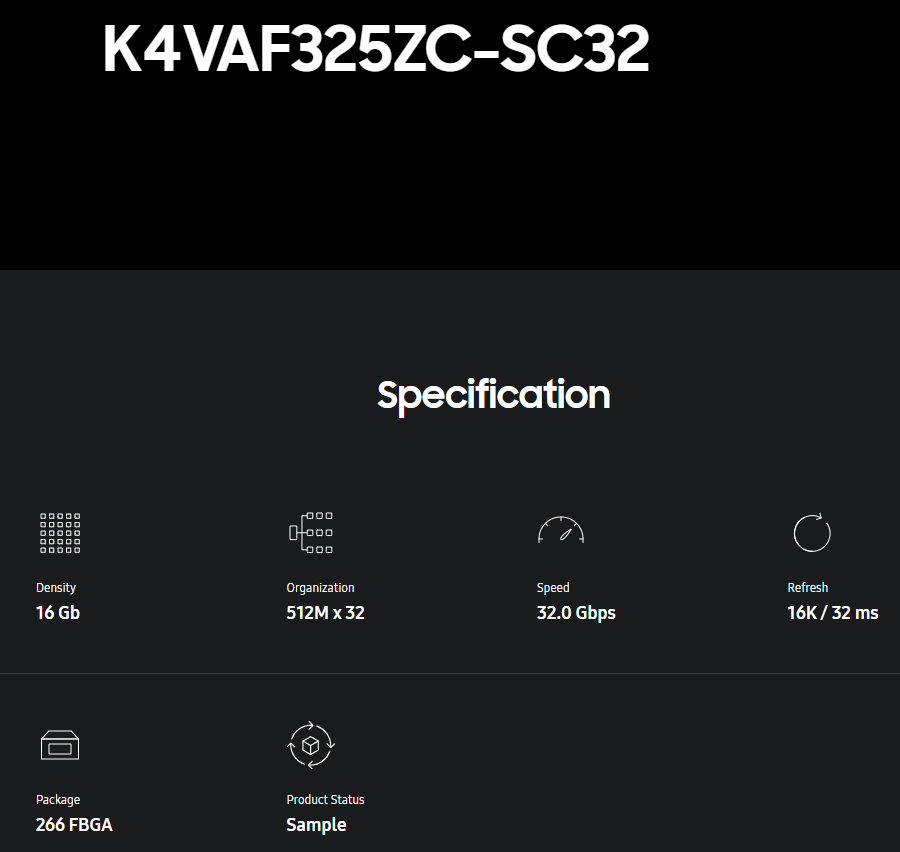900x852 pixels.
Task: Click the 512M x 32 organization value
Action: pos(325,613)
